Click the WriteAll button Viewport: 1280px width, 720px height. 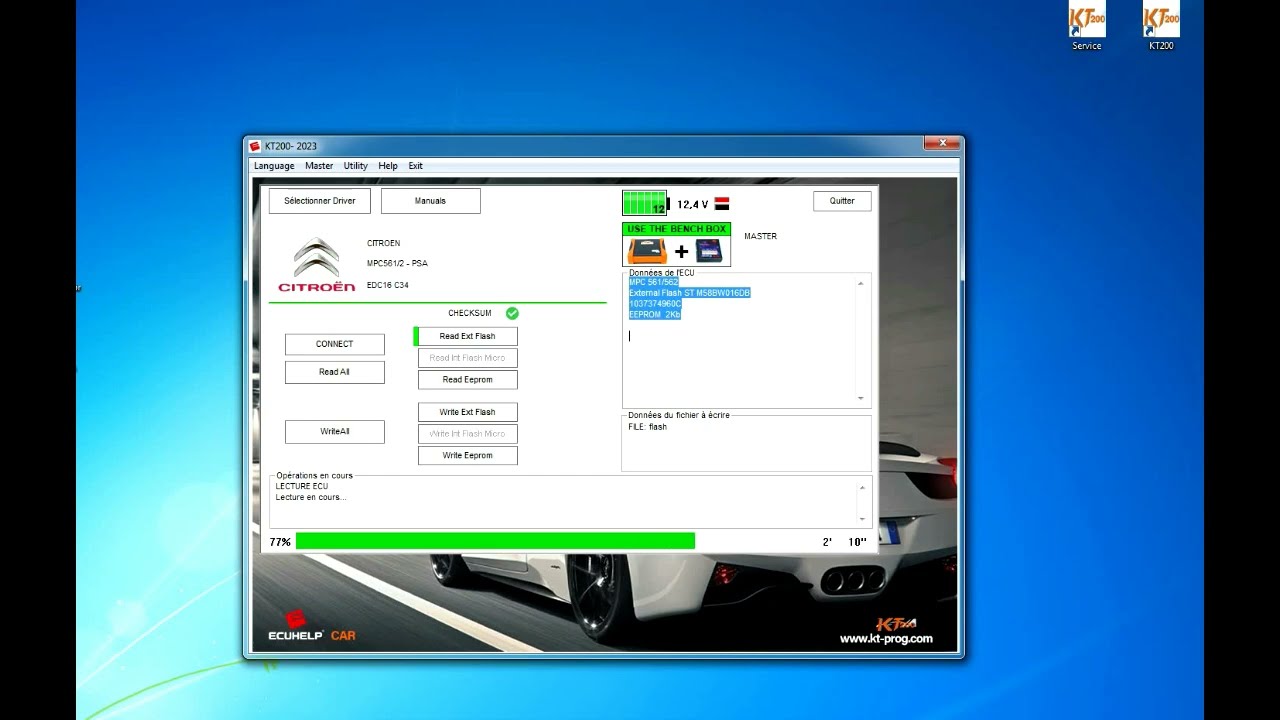pos(335,432)
